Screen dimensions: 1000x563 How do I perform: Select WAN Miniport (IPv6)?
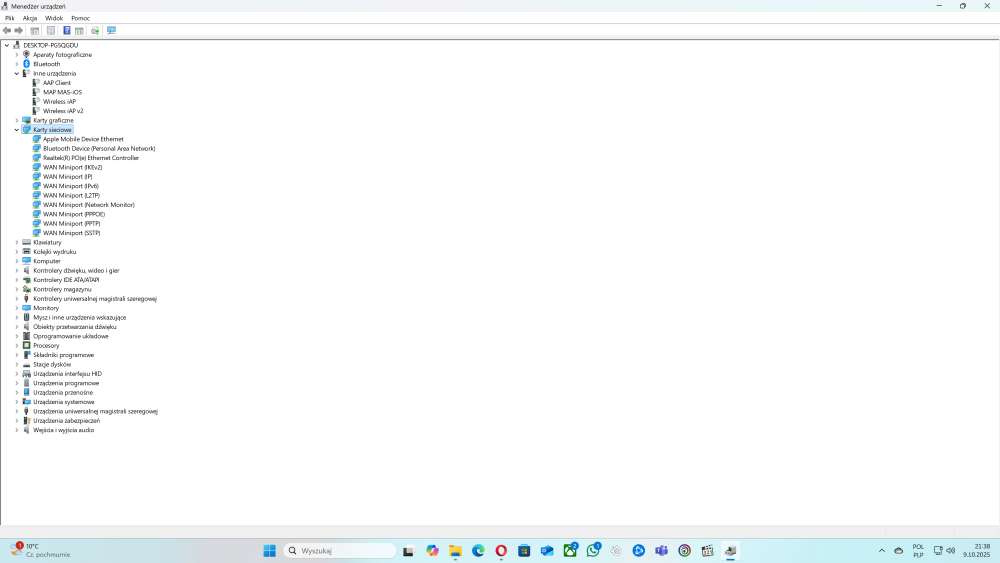[x=71, y=186]
